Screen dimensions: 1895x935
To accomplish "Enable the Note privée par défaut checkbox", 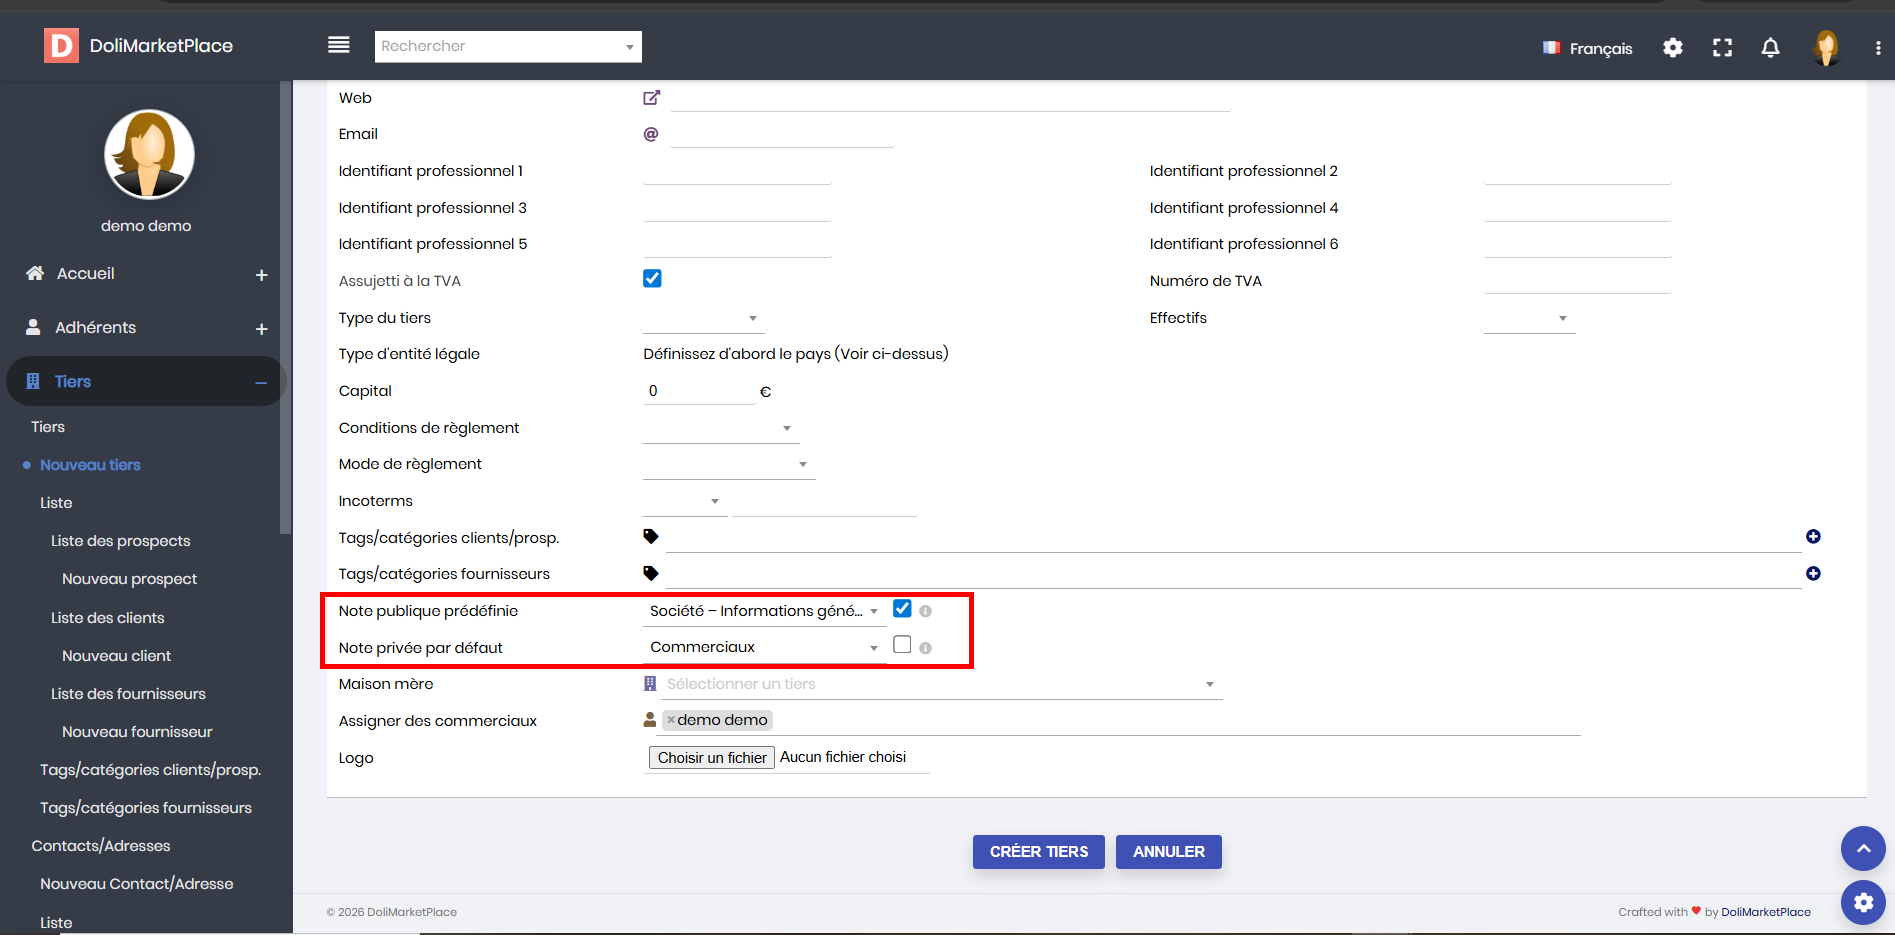I will 902,645.
